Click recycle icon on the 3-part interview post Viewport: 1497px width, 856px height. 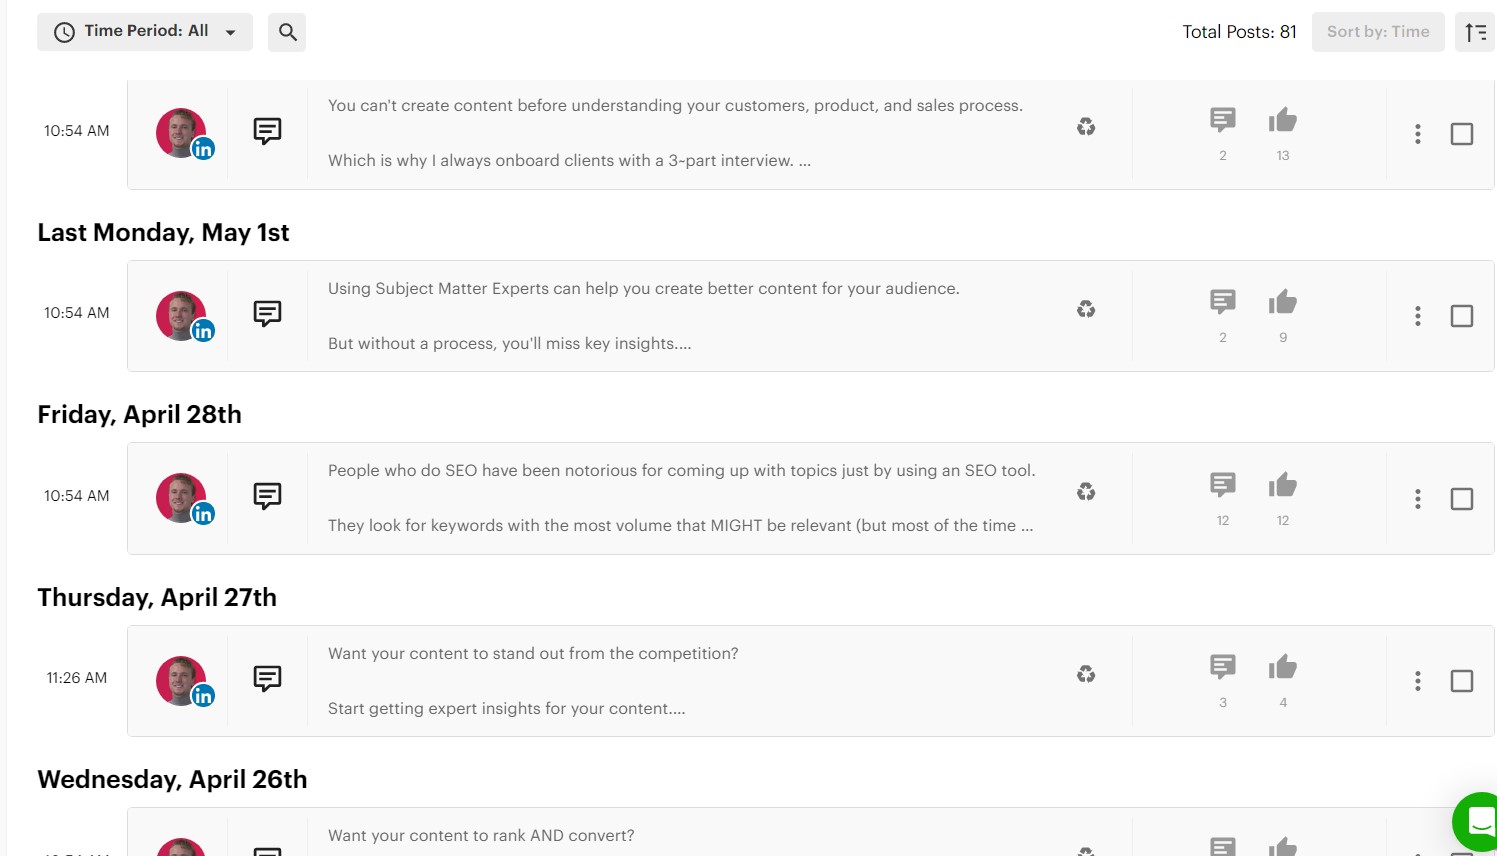pos(1086,127)
